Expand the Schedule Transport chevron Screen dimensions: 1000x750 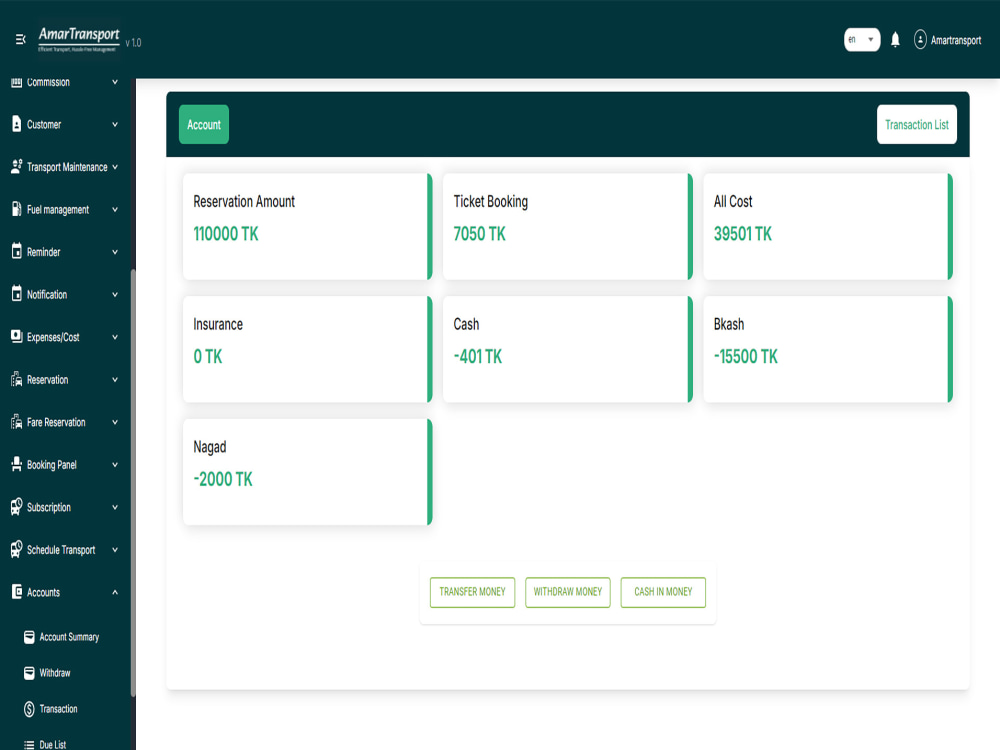point(115,550)
